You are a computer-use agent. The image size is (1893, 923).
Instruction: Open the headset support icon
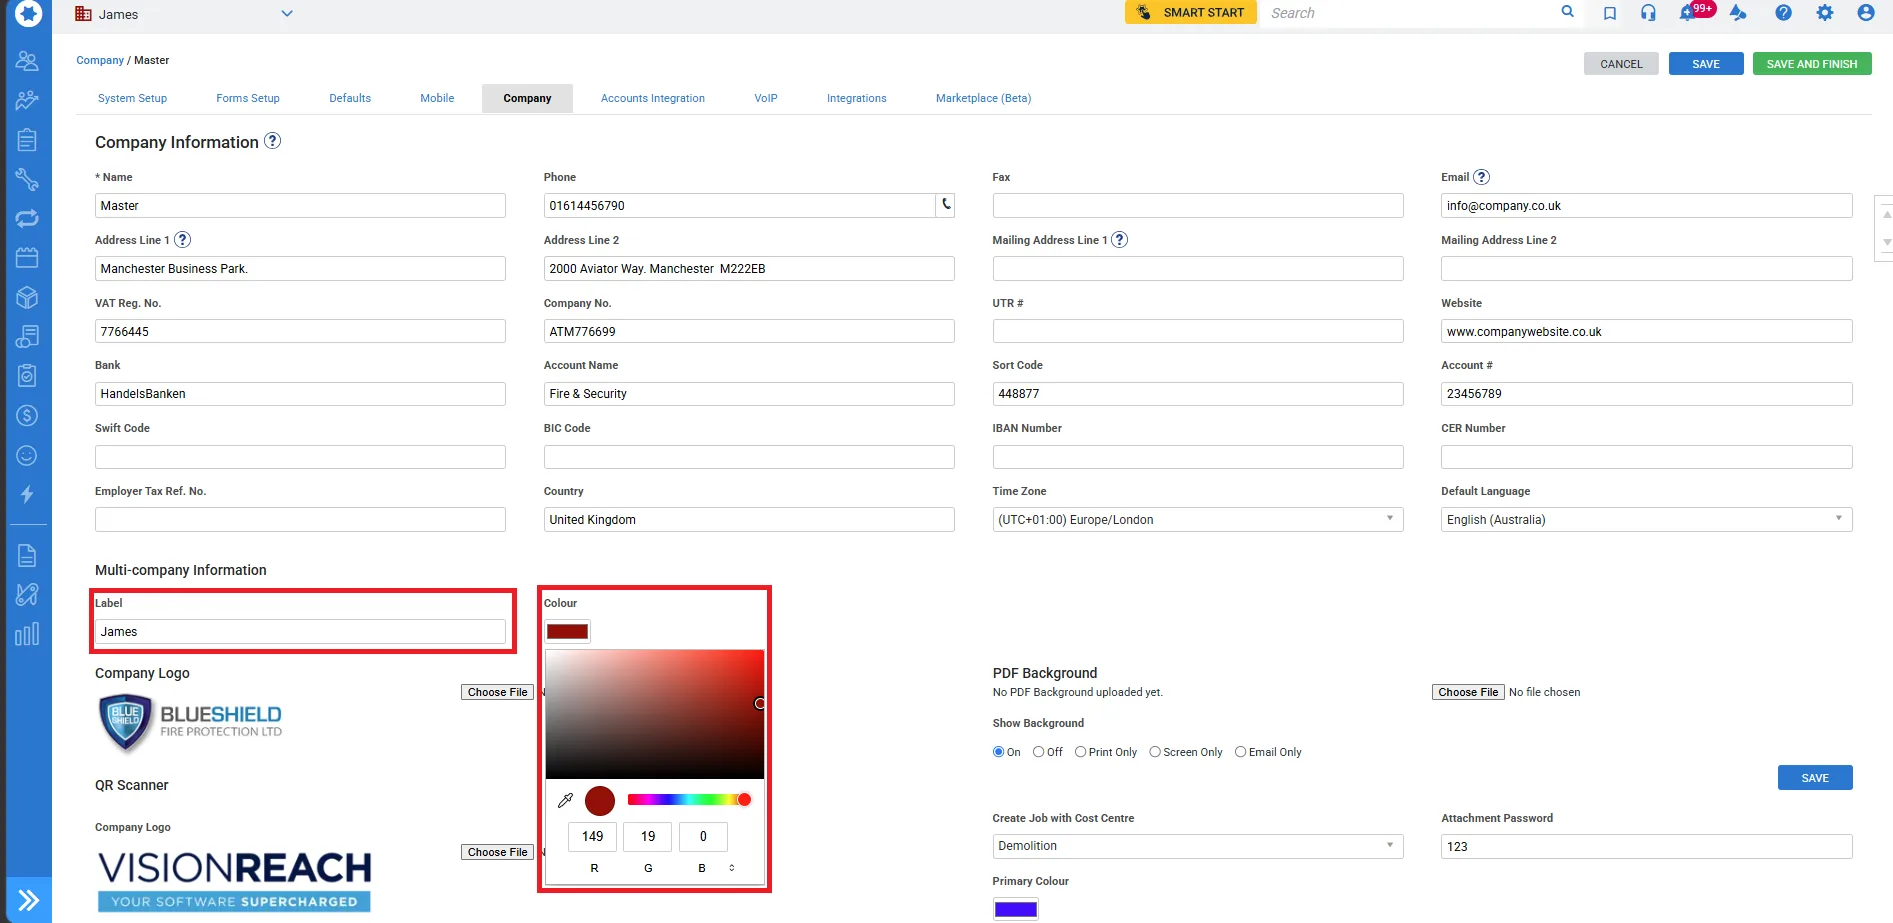[1648, 13]
